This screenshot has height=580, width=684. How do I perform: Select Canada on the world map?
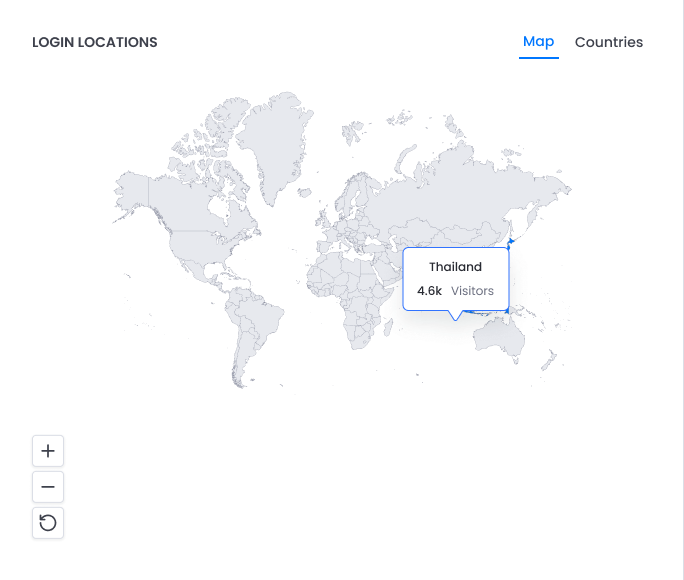click(188, 203)
